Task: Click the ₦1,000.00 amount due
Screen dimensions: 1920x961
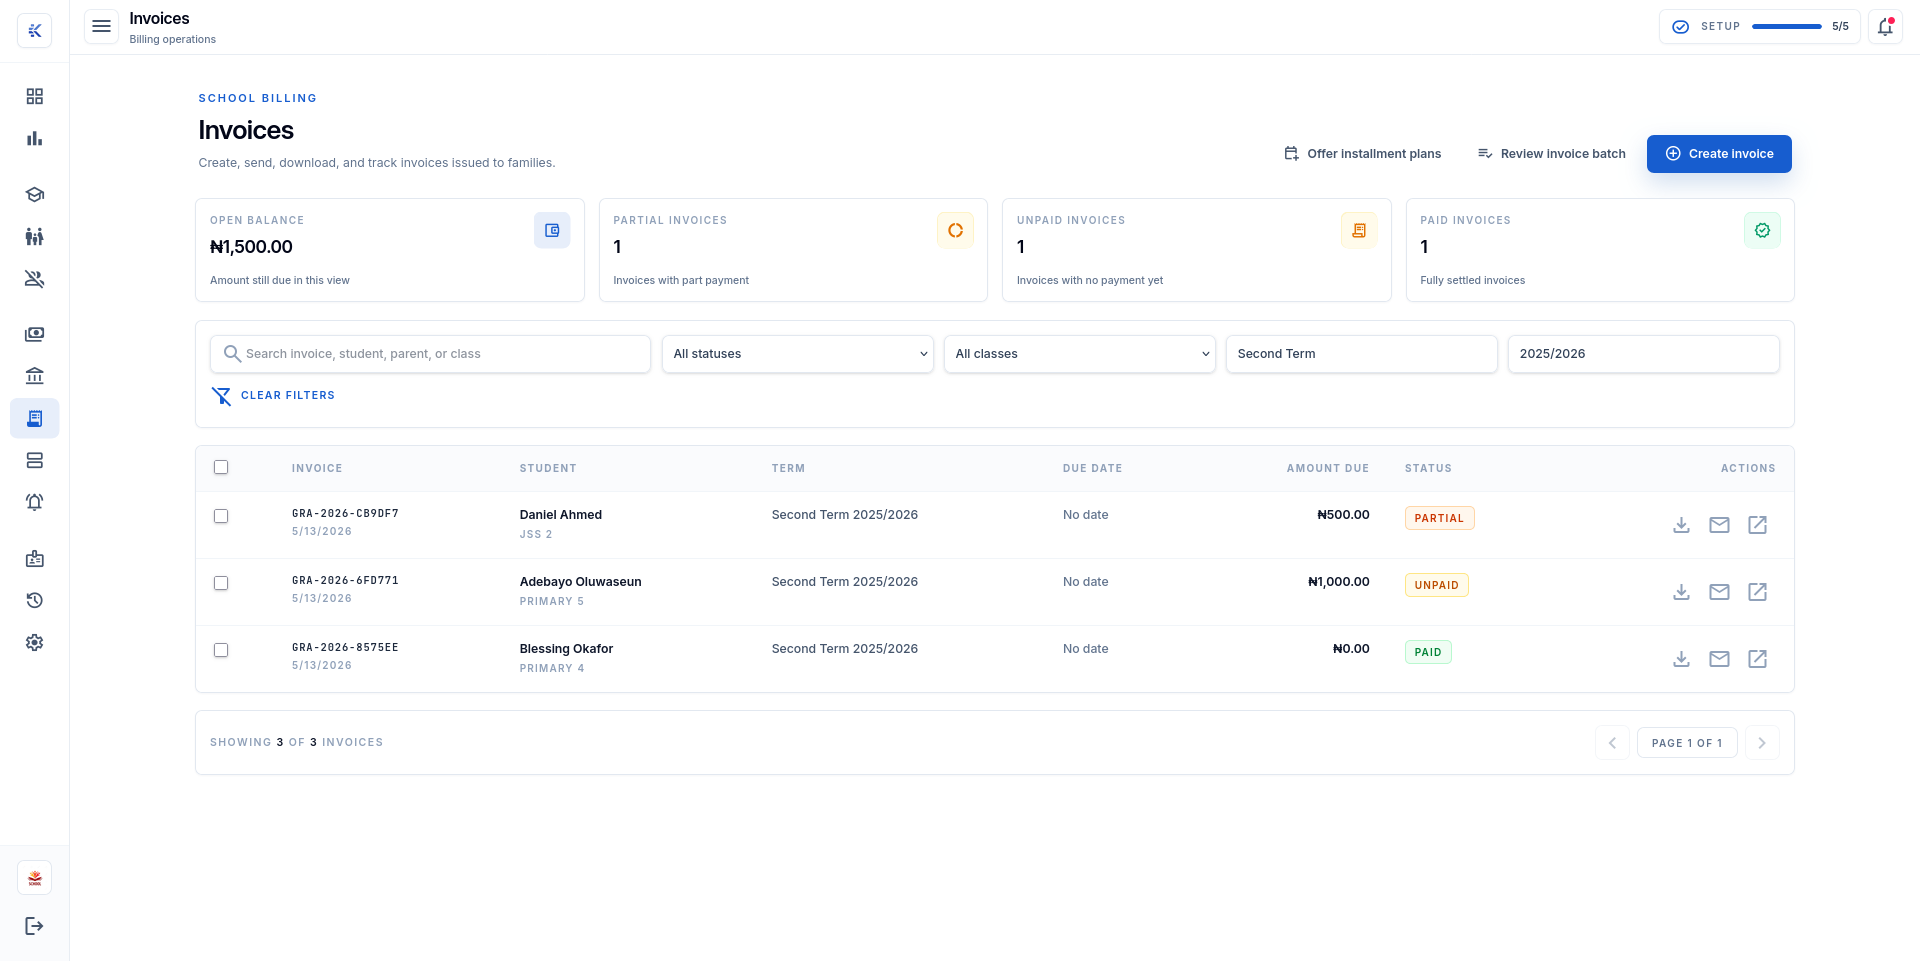Action: (x=1339, y=582)
